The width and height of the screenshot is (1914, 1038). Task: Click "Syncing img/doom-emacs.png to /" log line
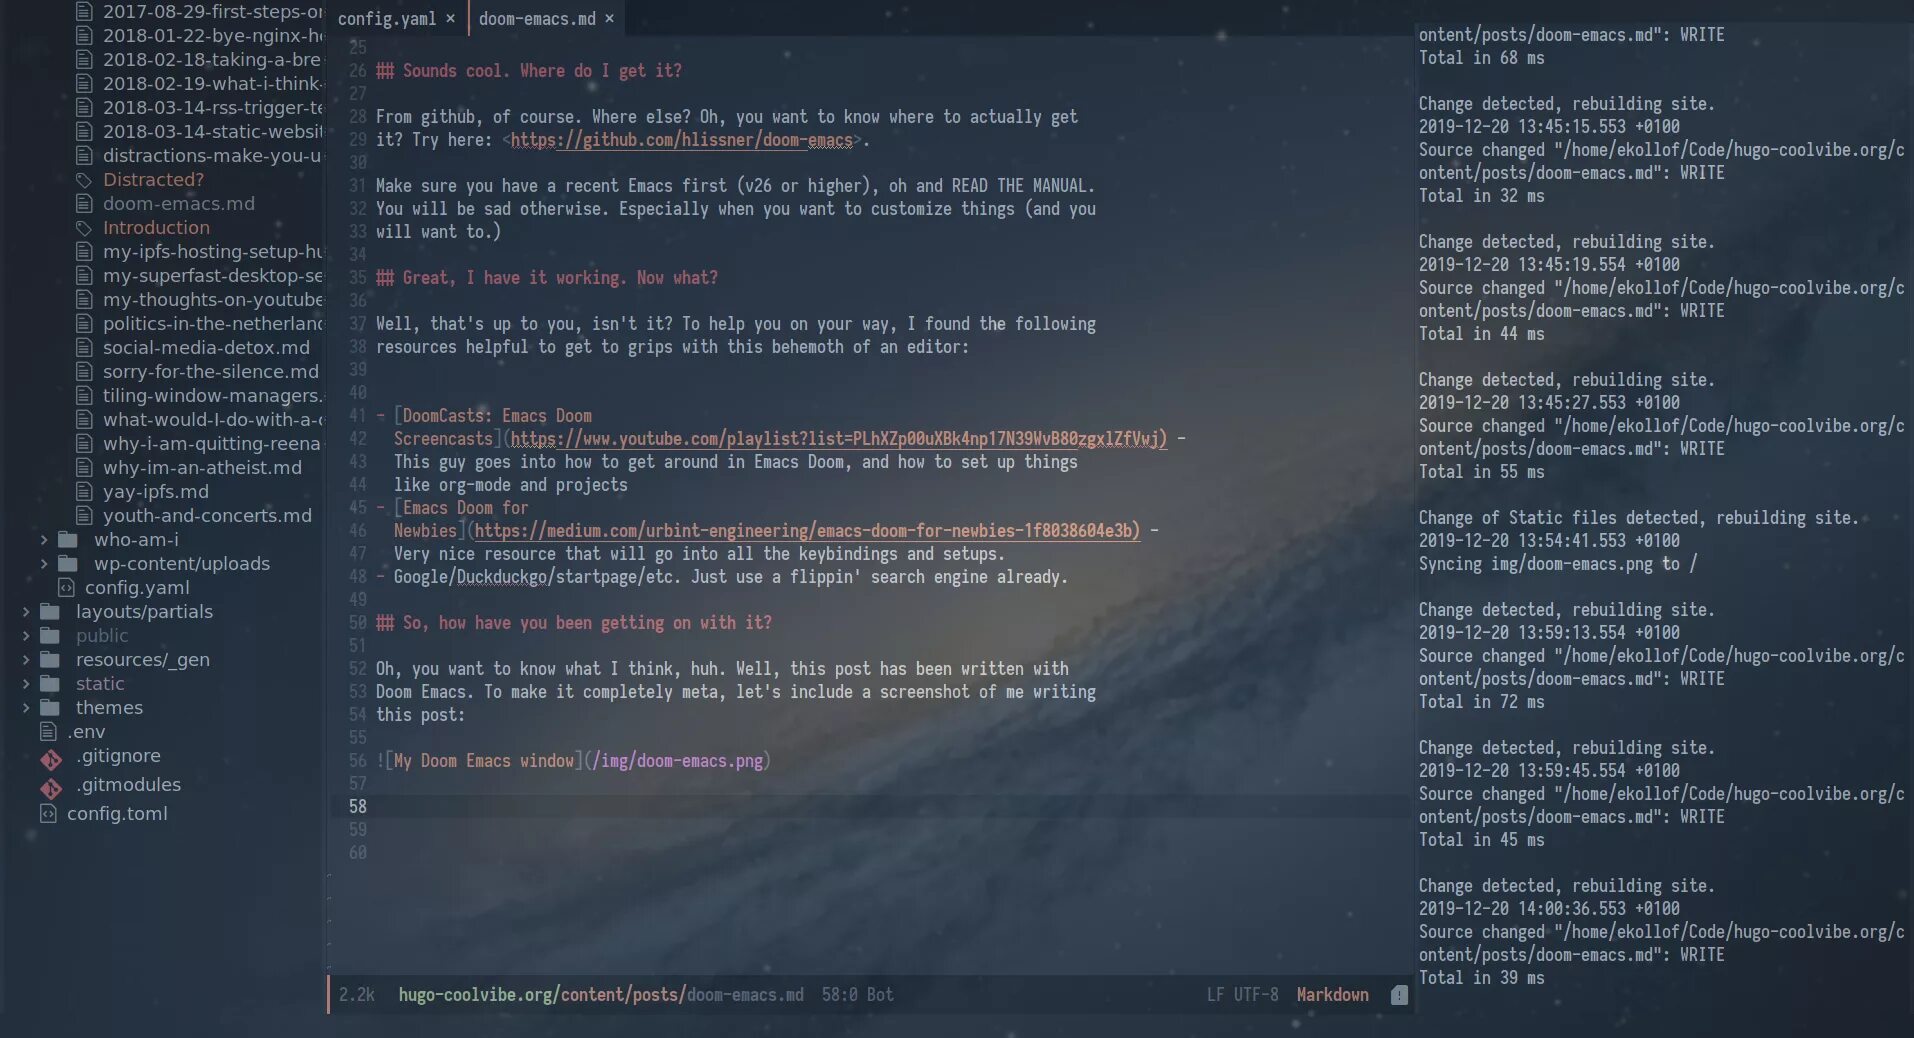tap(1557, 564)
